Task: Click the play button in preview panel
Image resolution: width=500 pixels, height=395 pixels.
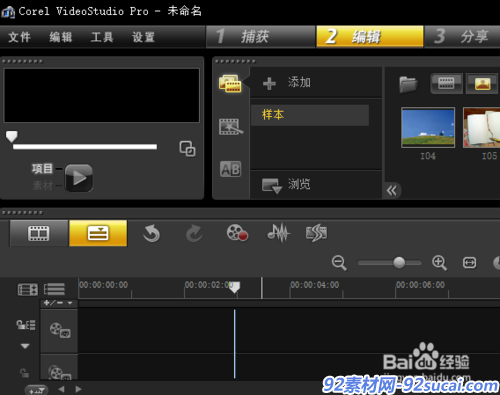Action: 79,178
